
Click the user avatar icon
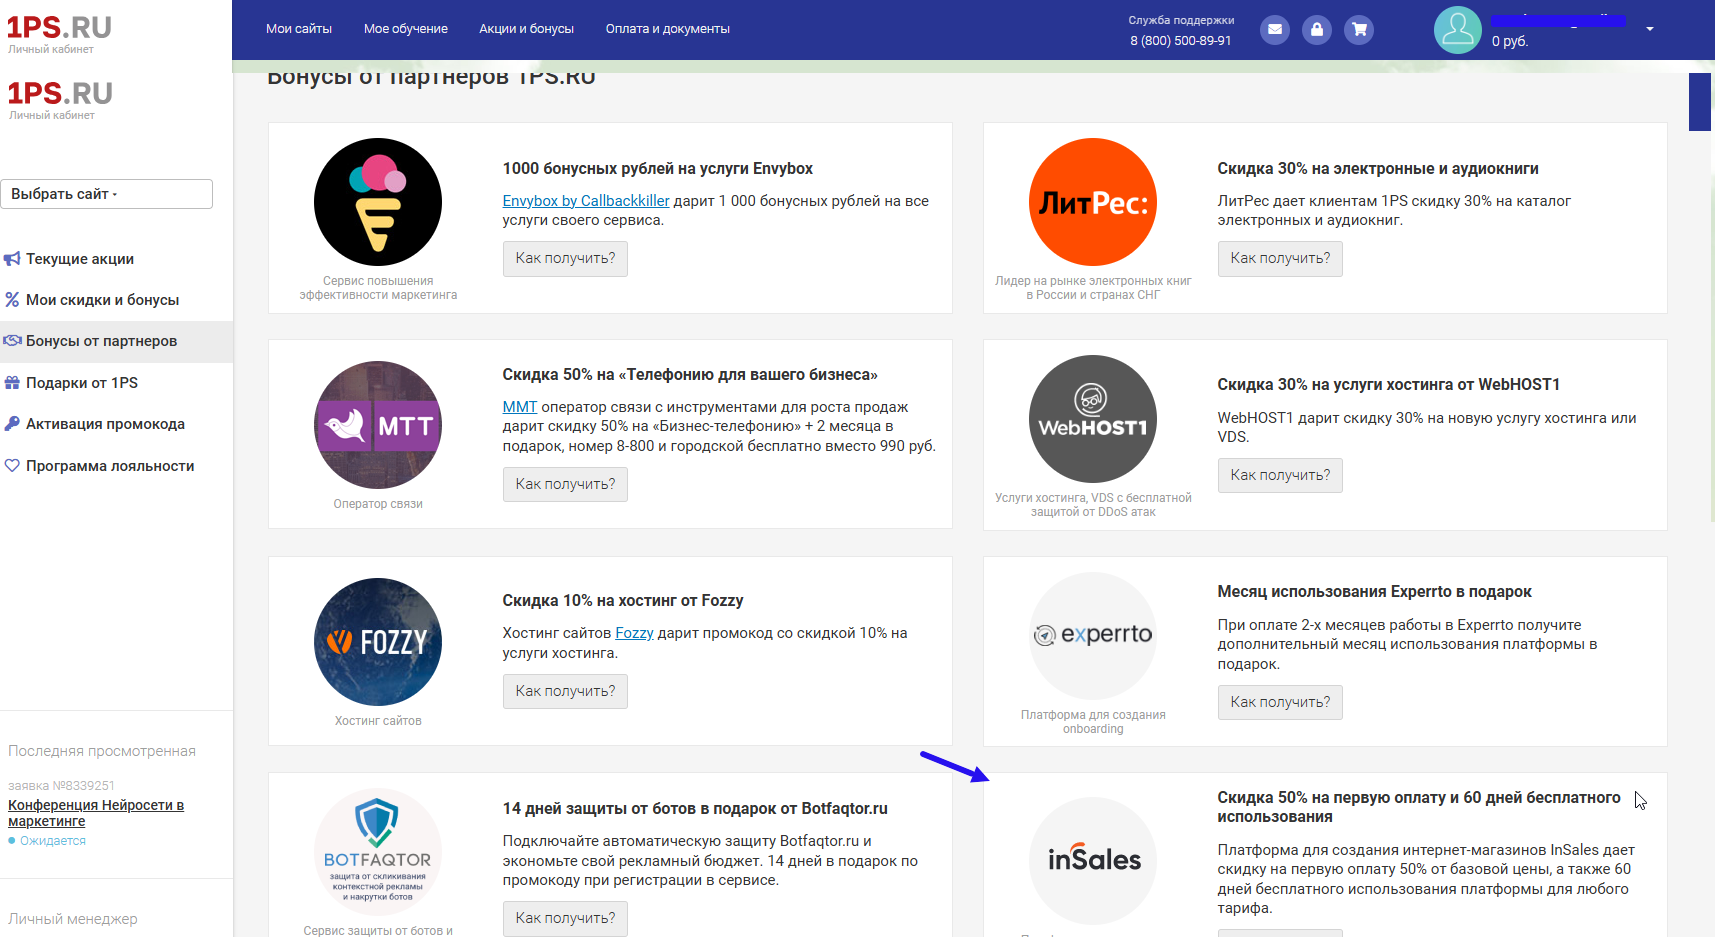pos(1458,30)
